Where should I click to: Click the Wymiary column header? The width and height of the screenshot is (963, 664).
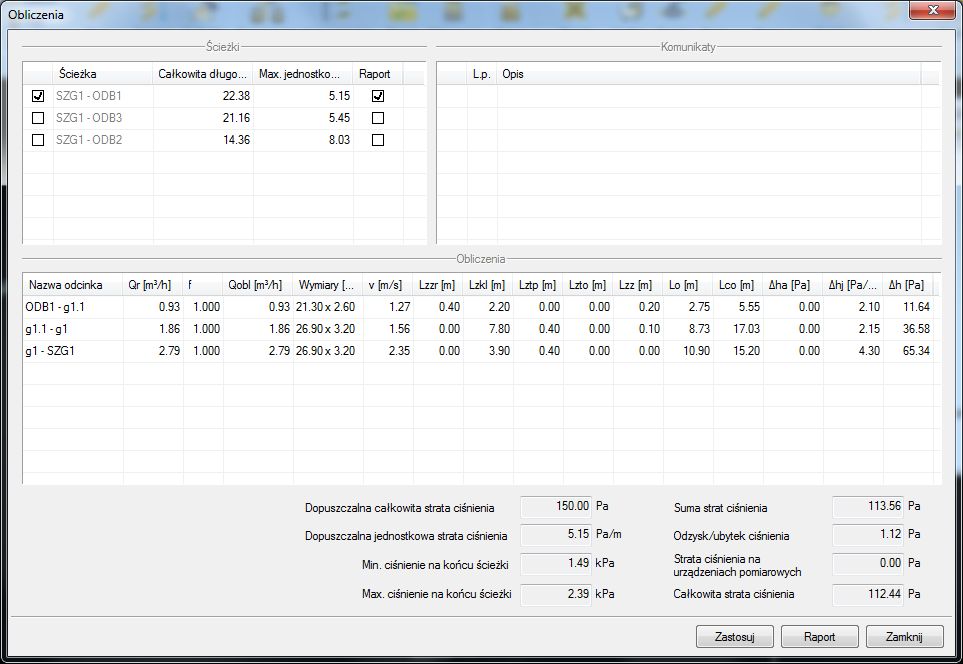[328, 285]
